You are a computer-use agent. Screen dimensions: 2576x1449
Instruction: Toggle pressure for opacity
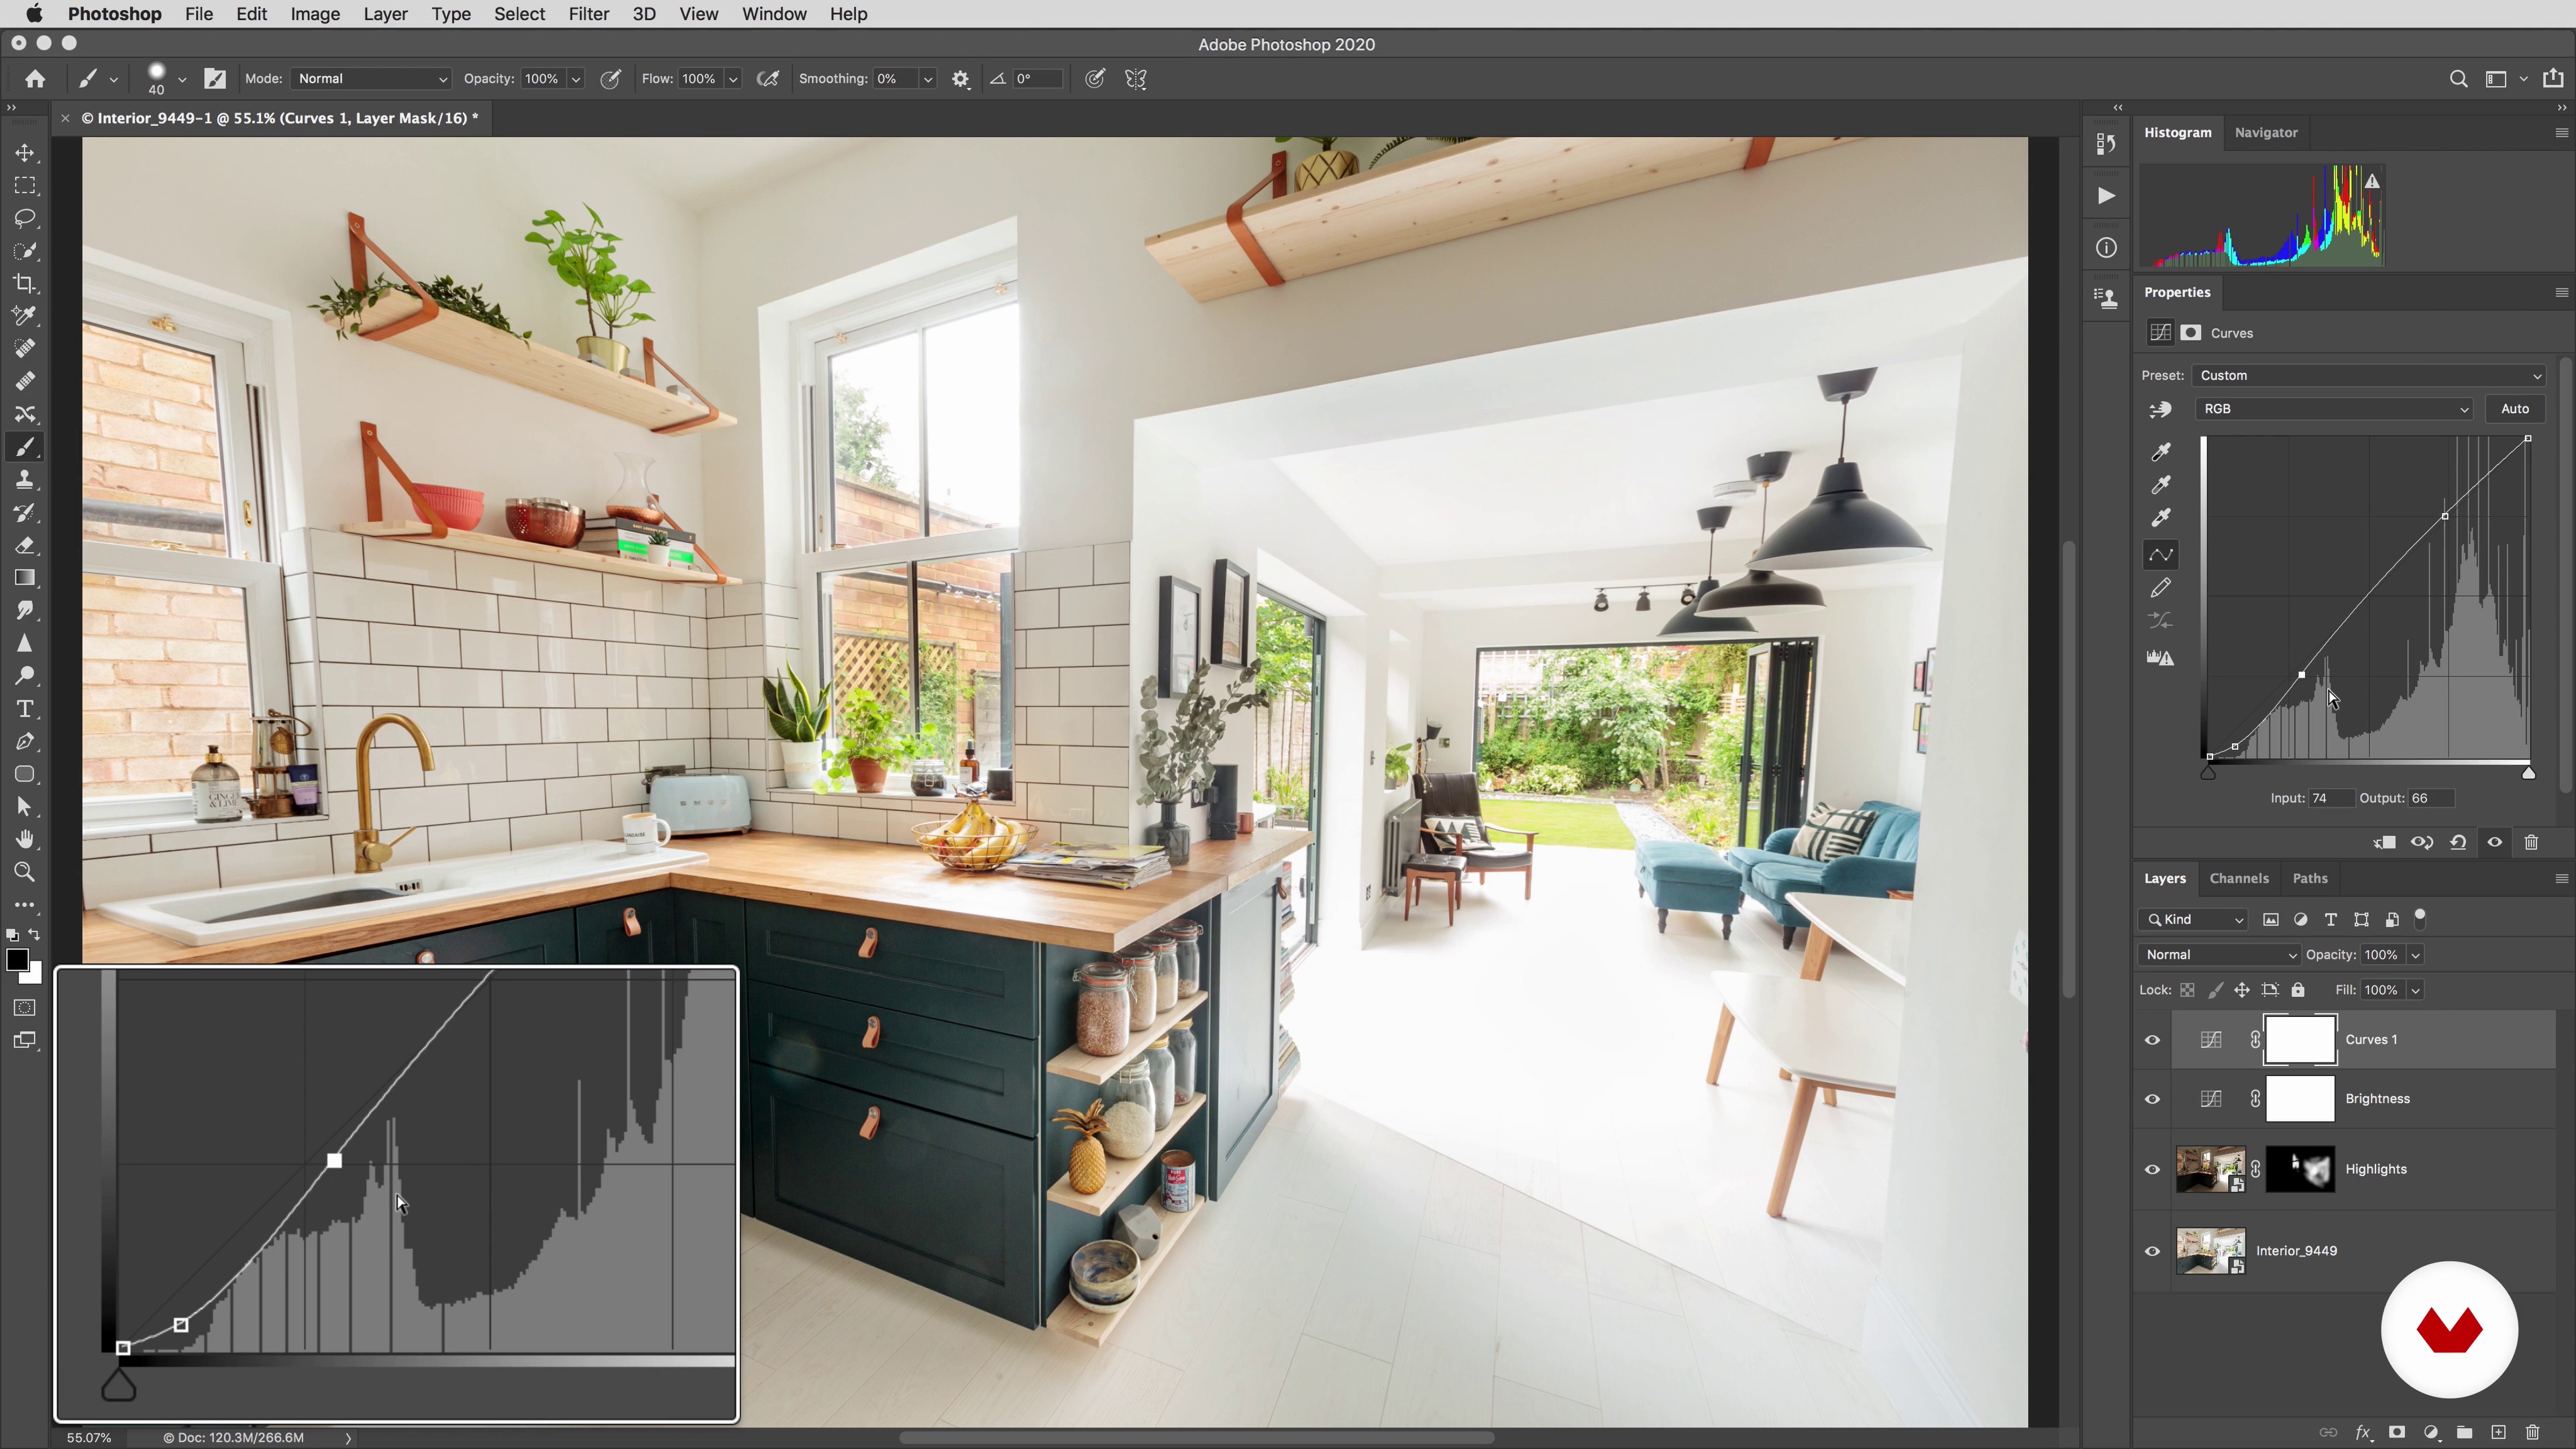point(610,79)
